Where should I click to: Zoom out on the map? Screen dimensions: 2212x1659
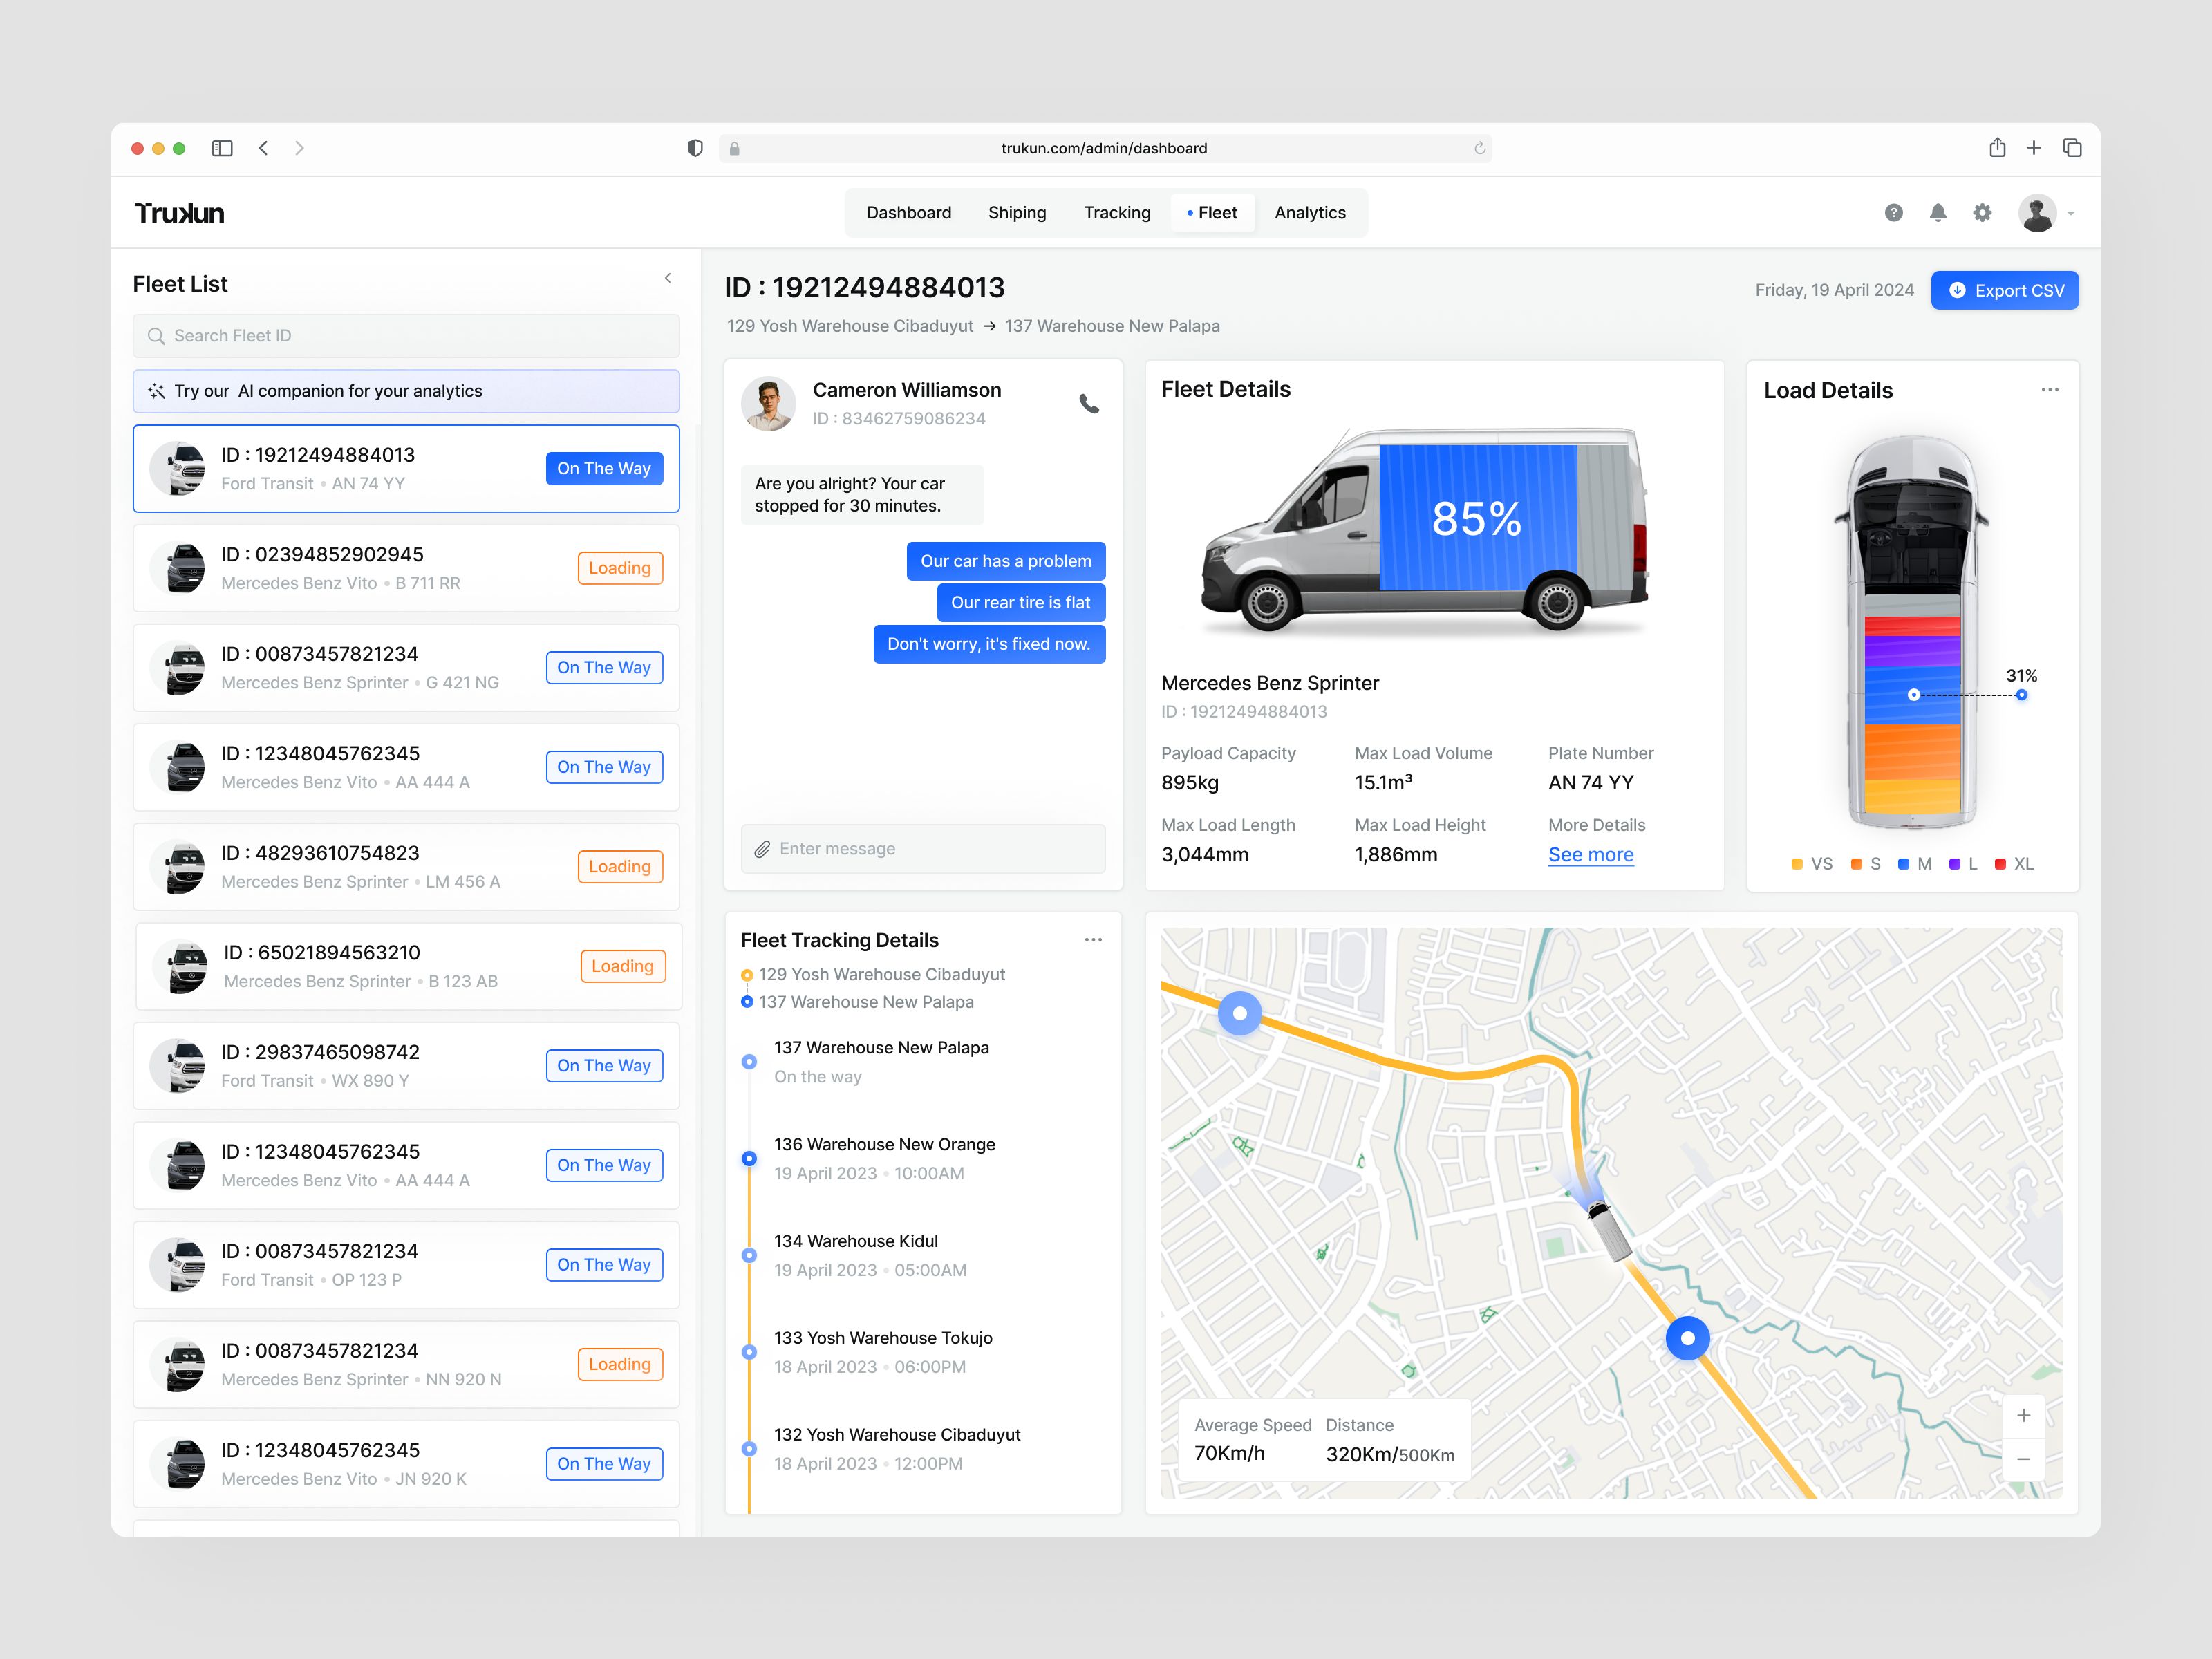pos(2023,1459)
